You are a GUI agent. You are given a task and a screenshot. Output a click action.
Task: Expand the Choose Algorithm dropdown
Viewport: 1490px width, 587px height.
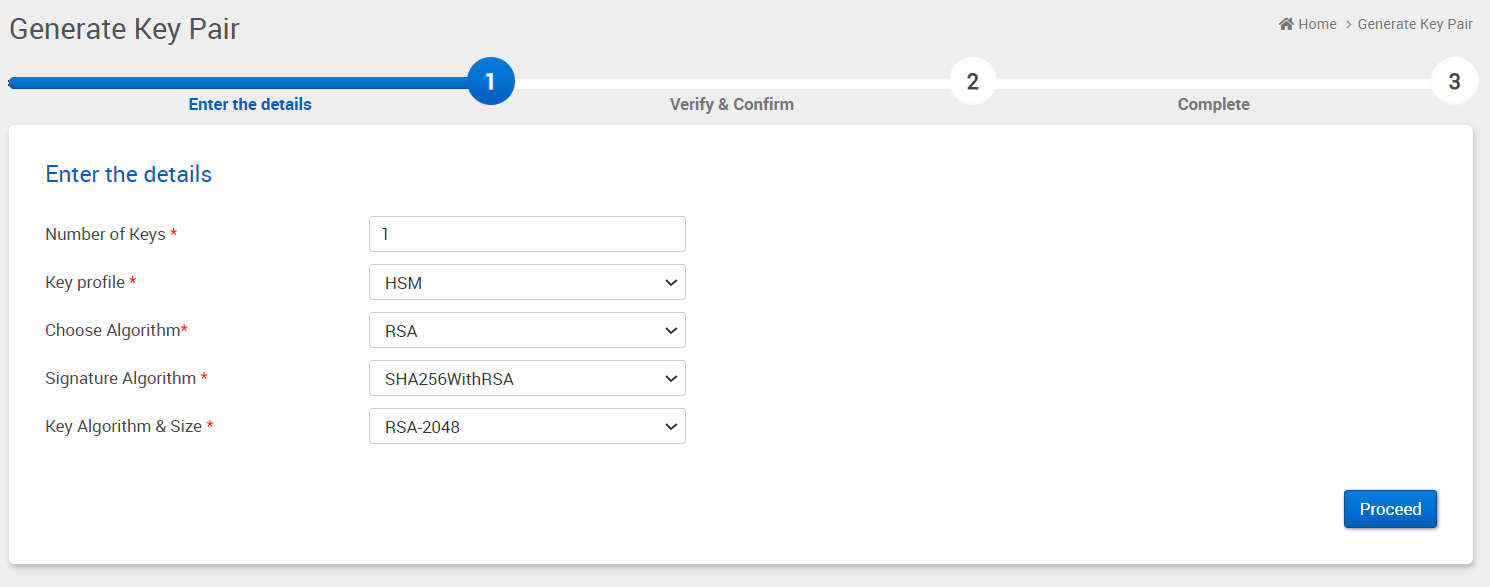[527, 331]
